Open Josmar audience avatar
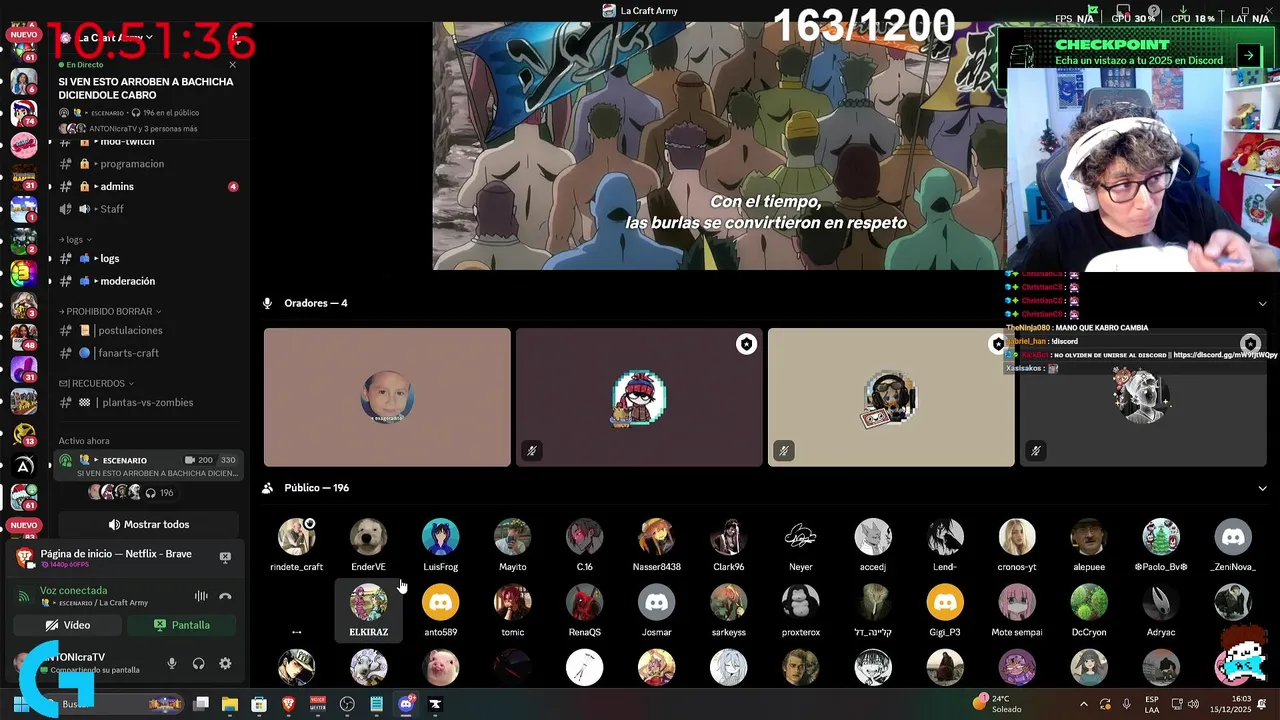This screenshot has height=720, width=1280. (x=656, y=603)
